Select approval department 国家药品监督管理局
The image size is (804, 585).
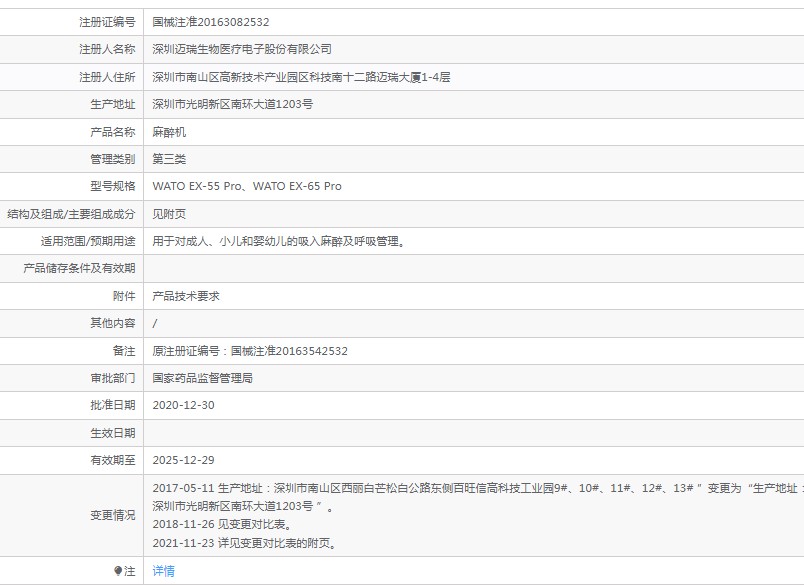203,378
